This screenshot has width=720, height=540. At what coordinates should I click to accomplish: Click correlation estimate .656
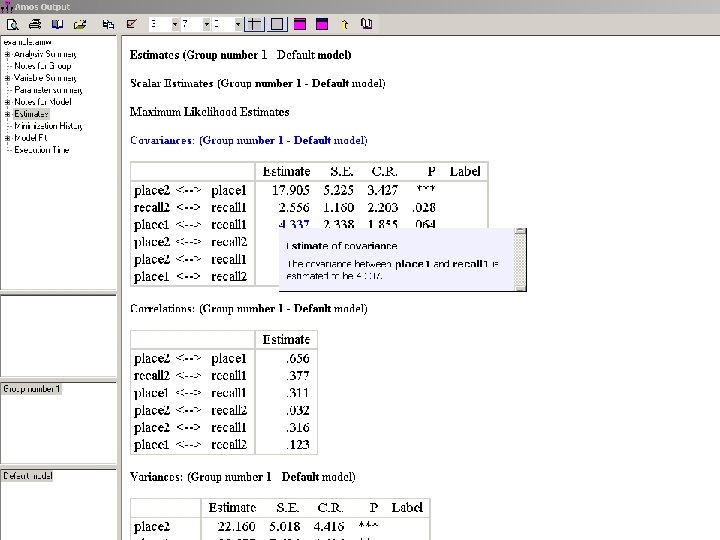point(298,359)
